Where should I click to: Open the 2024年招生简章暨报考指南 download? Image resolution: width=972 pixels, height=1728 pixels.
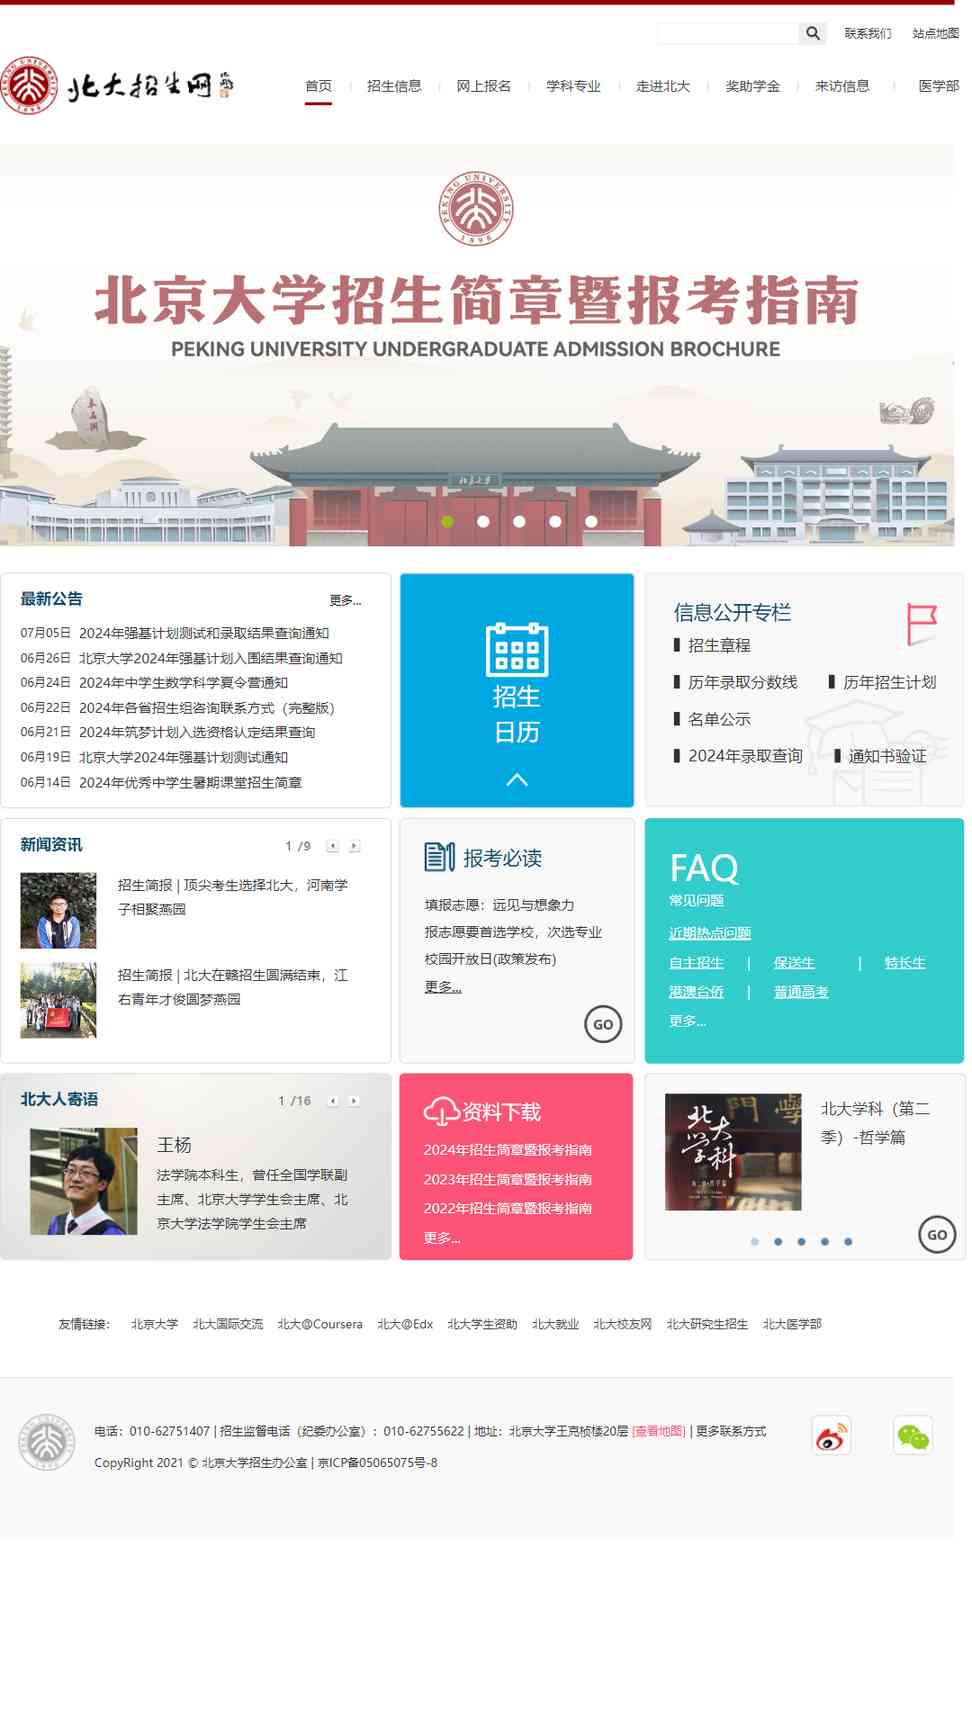(508, 1150)
